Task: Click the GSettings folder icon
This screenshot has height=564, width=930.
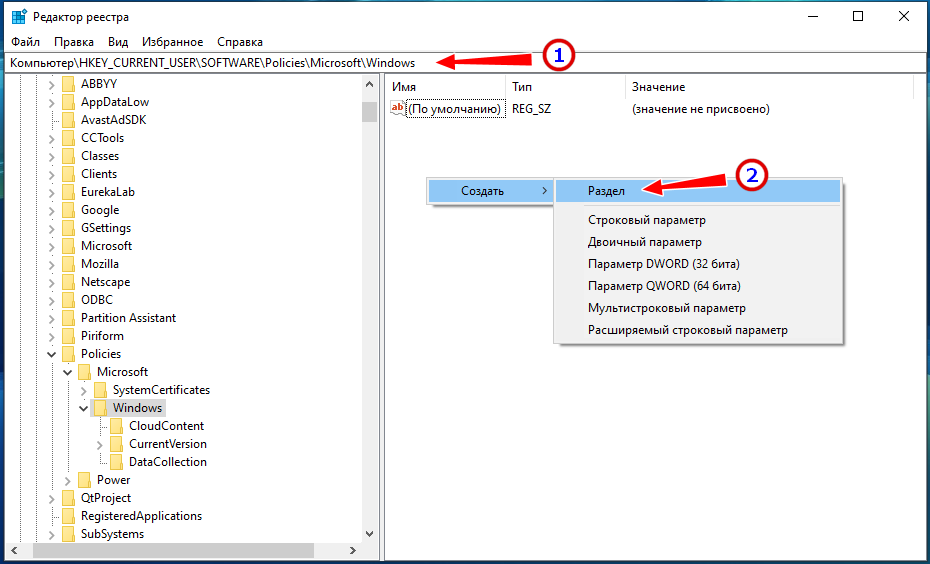Action: [x=68, y=228]
